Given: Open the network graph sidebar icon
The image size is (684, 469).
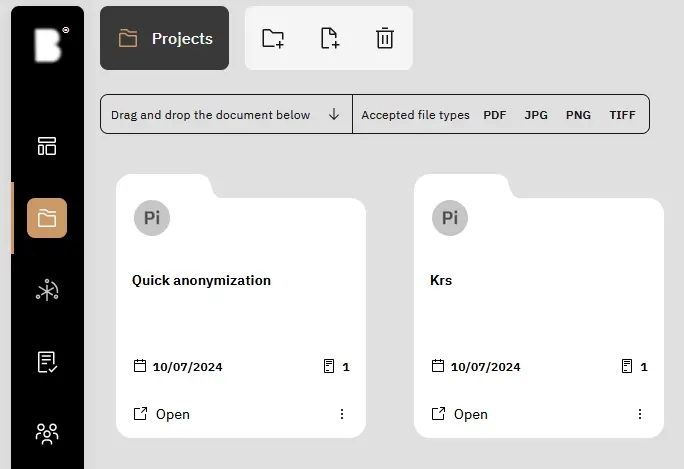Looking at the screenshot, I should click(47, 290).
